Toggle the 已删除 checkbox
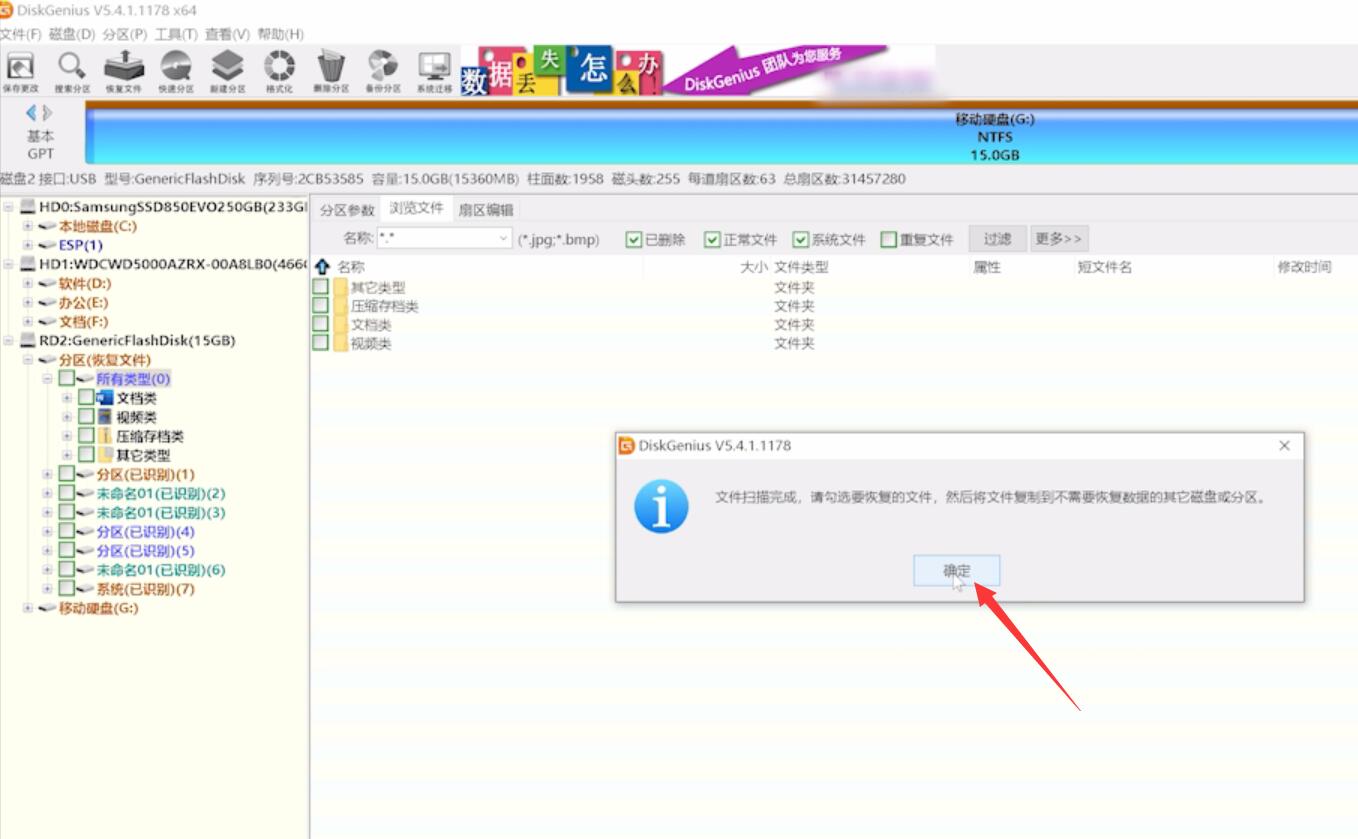The image size is (1358, 839). [x=633, y=239]
